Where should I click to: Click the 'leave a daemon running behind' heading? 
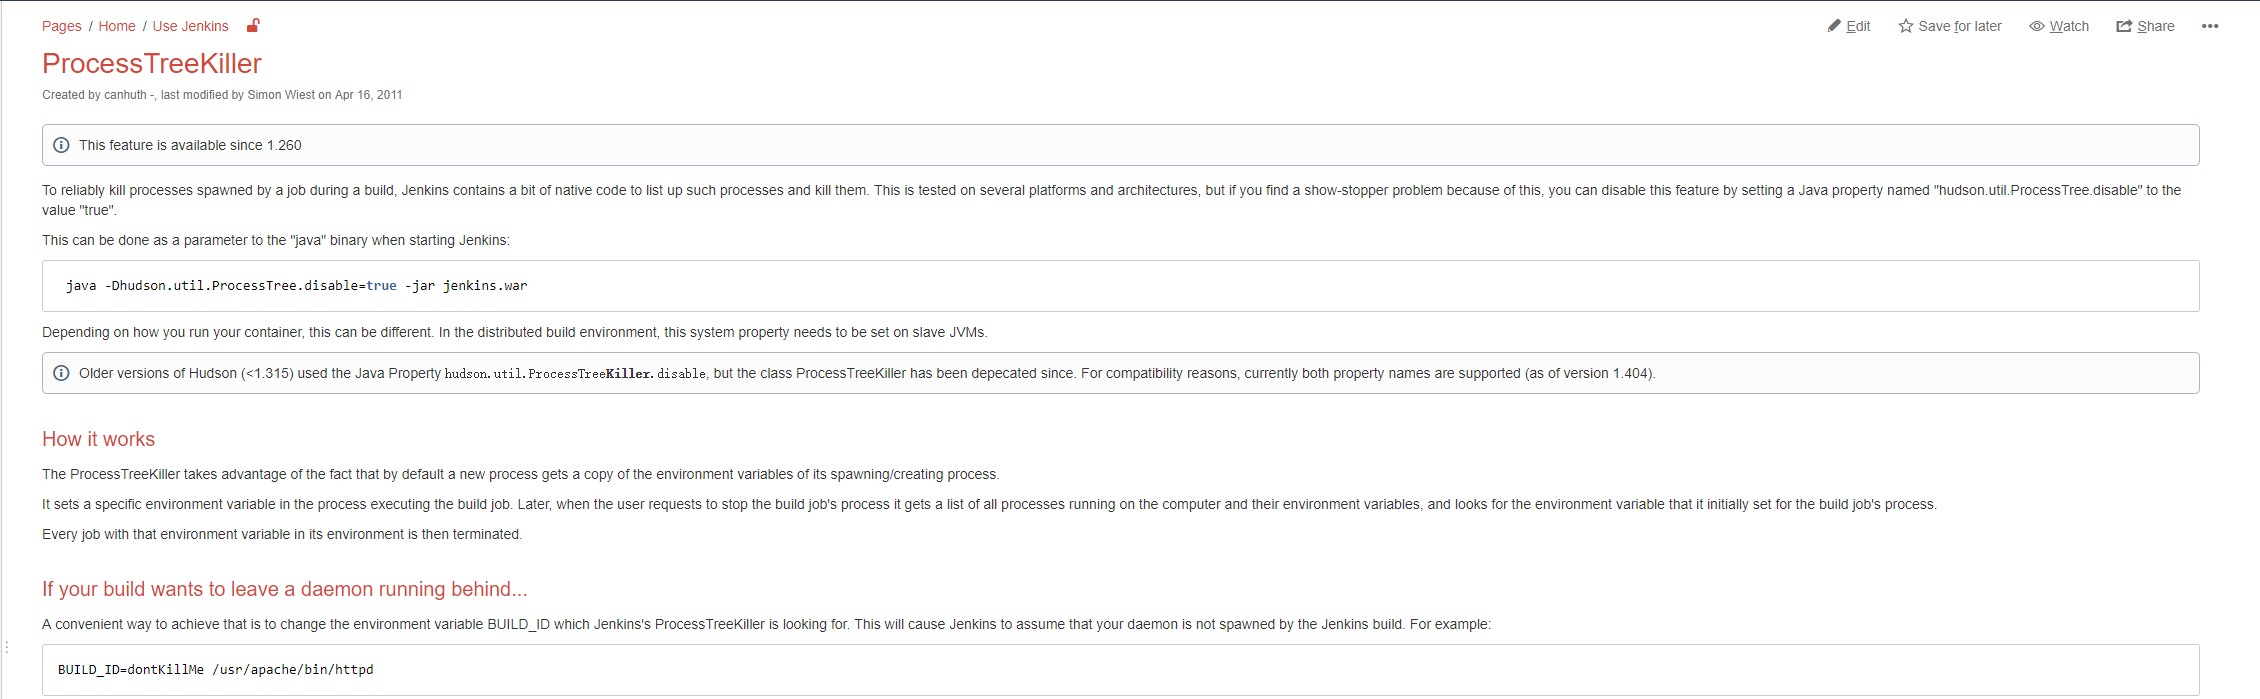[284, 589]
